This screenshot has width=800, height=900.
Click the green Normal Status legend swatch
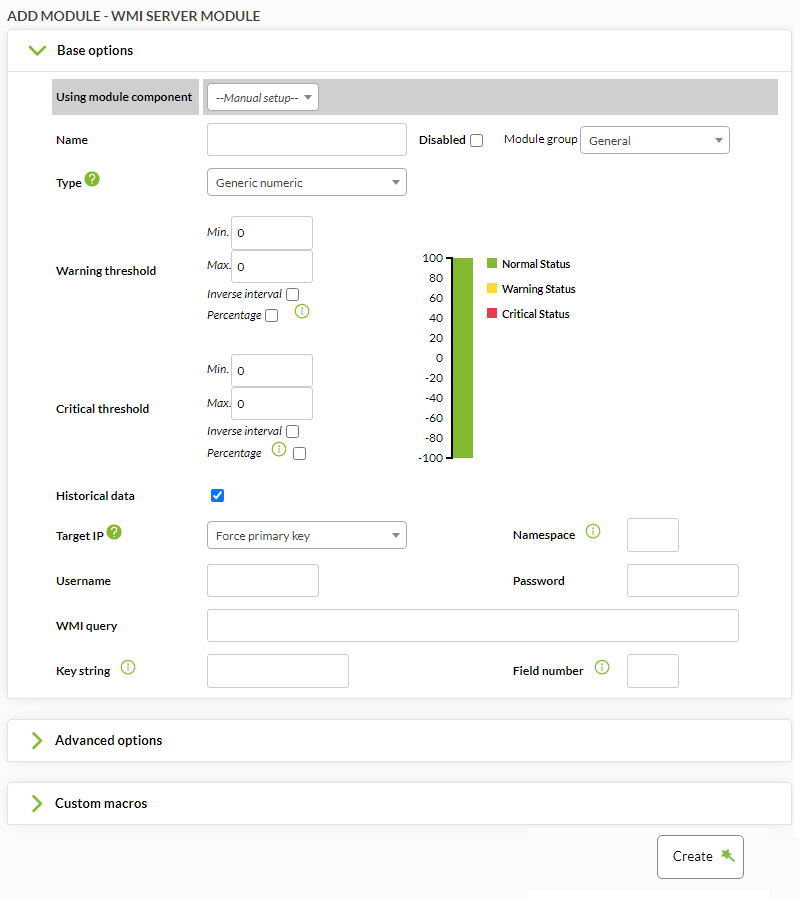point(492,263)
